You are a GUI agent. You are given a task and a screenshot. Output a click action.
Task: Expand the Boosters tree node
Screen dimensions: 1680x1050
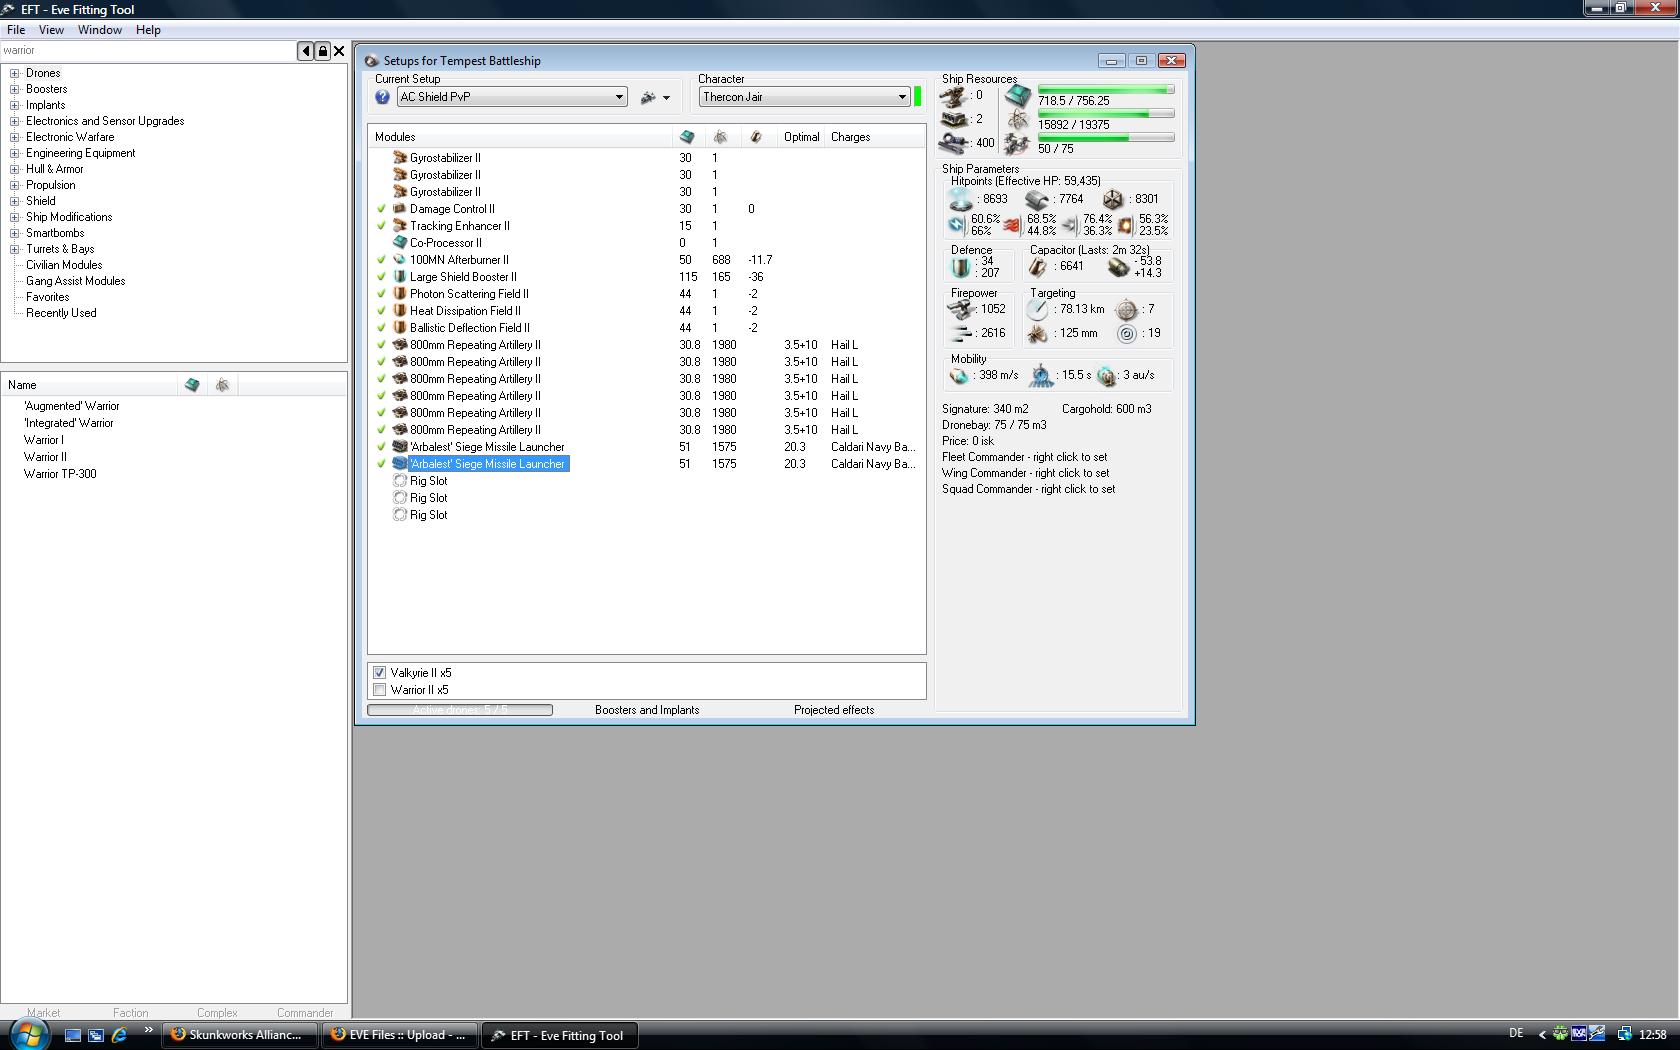(x=15, y=89)
